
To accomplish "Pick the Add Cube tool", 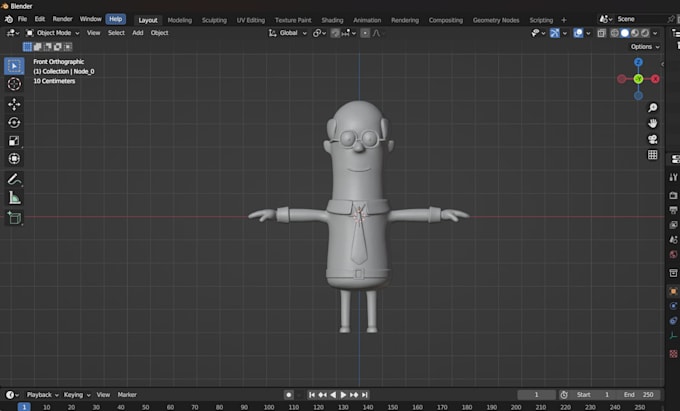I will [14, 218].
